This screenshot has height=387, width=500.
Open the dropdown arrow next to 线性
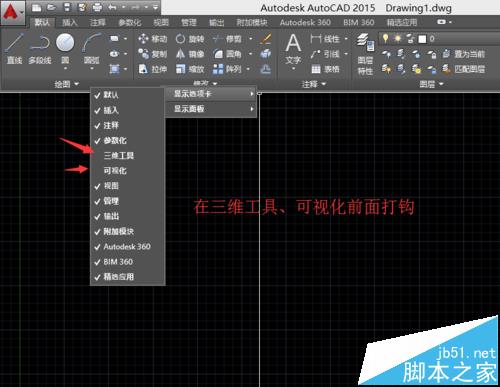(346, 39)
